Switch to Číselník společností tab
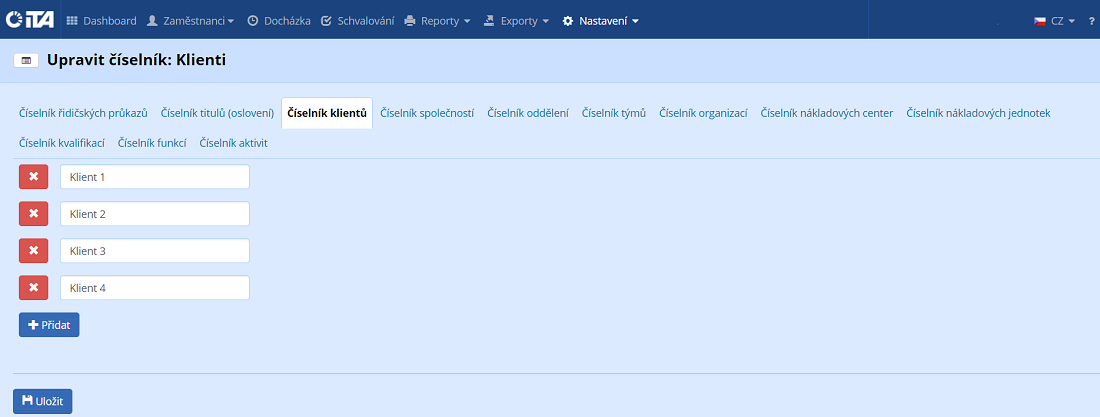Image resolution: width=1100 pixels, height=417 pixels. pos(427,113)
